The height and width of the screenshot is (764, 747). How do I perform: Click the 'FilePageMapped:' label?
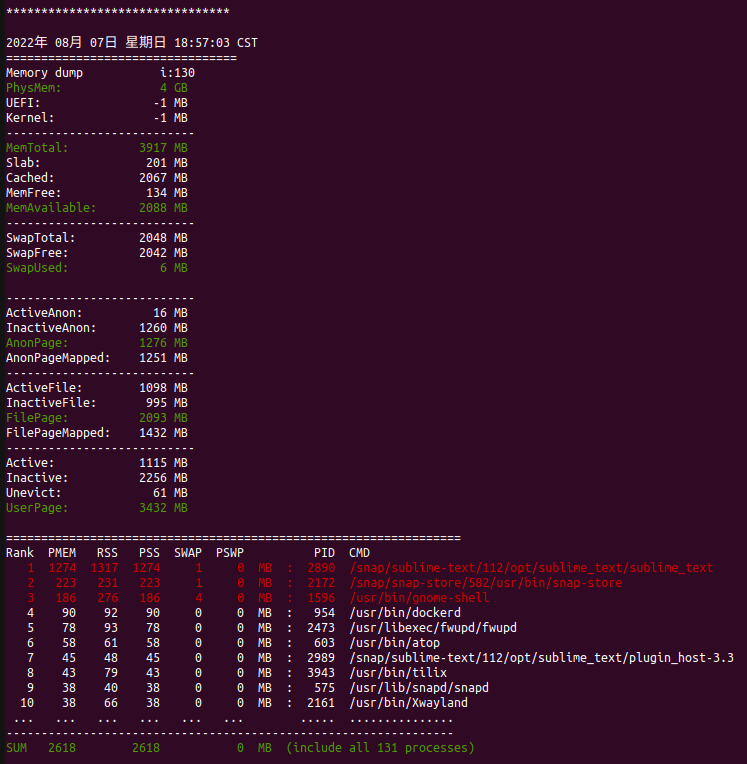58,433
